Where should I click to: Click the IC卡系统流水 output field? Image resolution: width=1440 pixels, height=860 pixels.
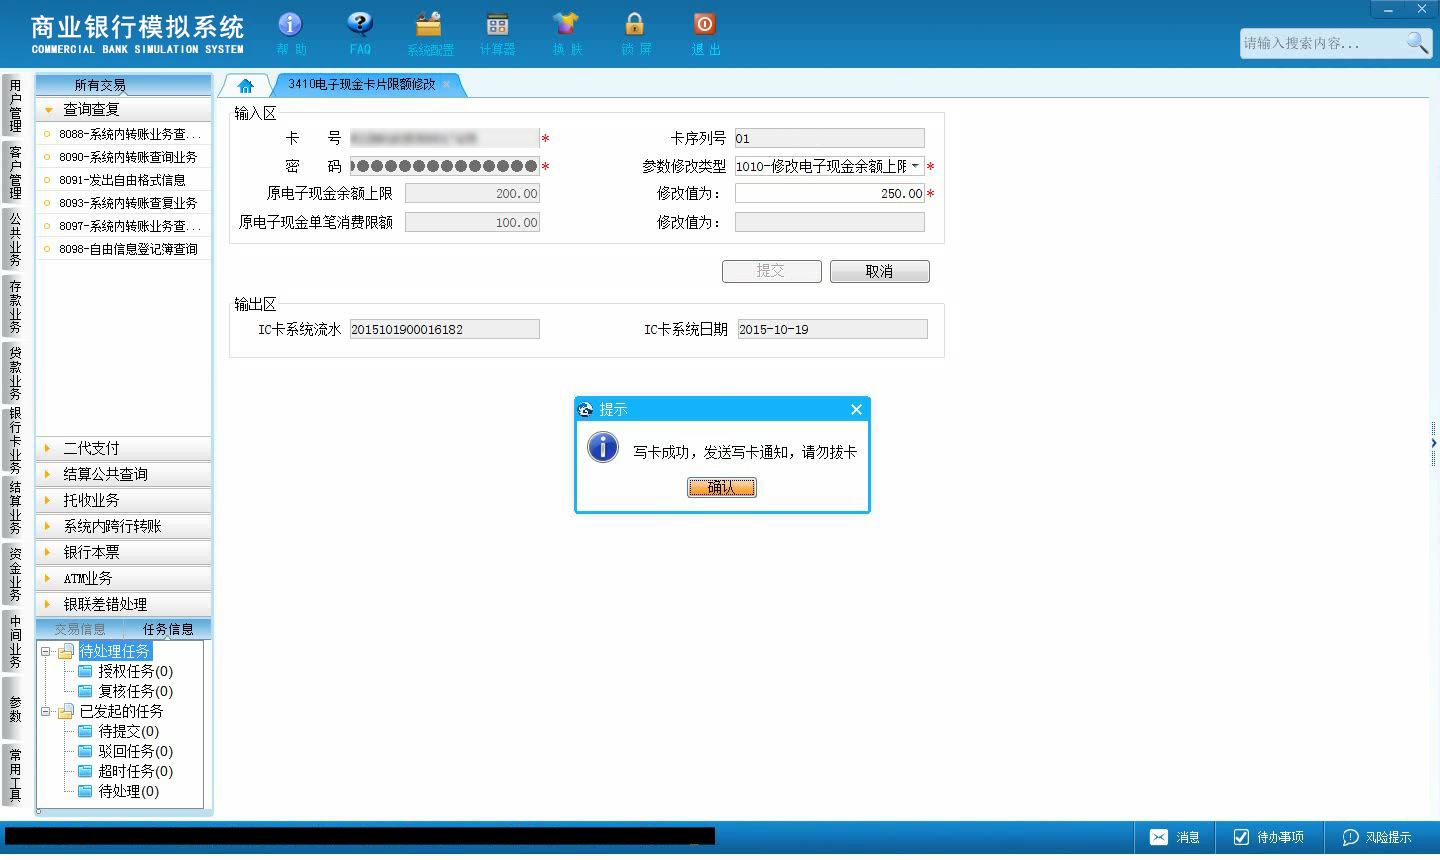pyautogui.click(x=444, y=329)
